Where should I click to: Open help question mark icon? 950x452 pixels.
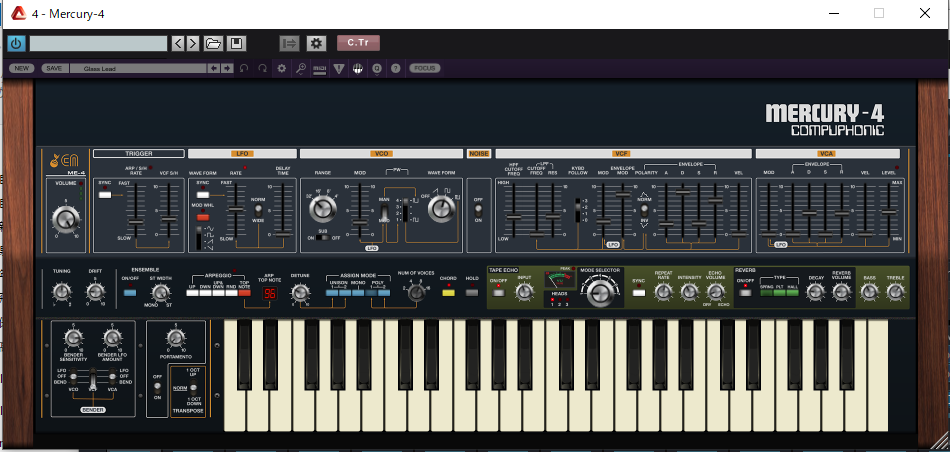396,68
